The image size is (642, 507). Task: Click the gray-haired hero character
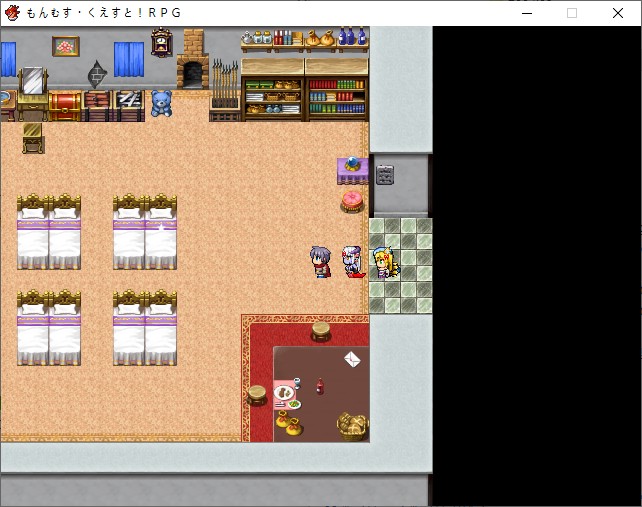point(320,262)
